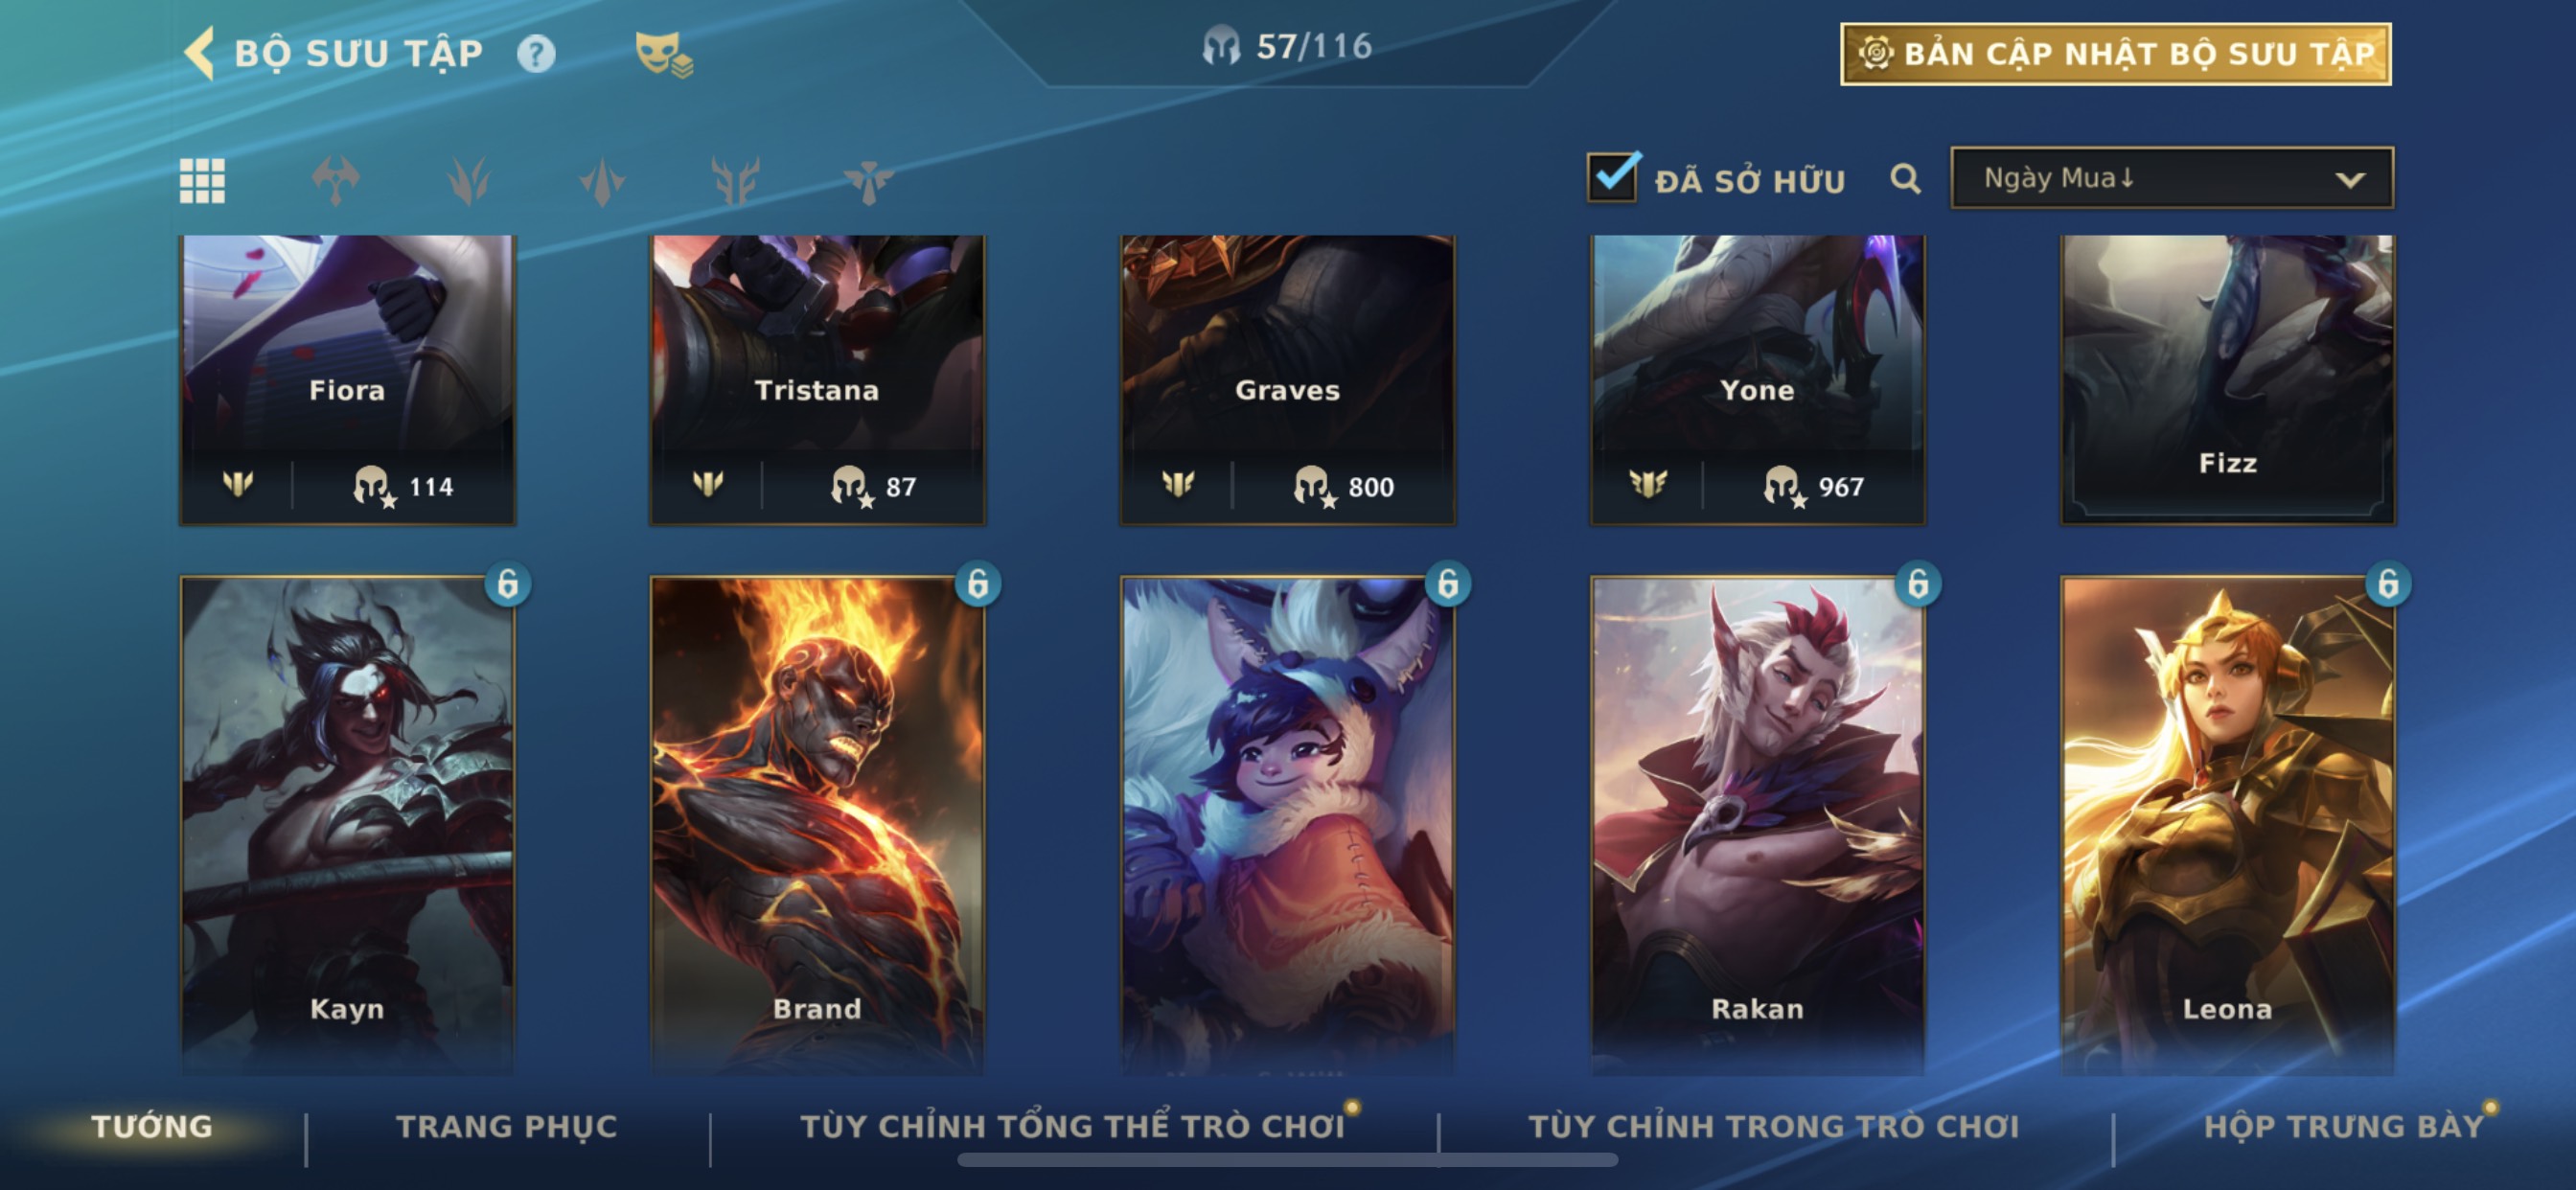This screenshot has width=2576, height=1190.
Task: Open the Tùy Chỉnh Trong Trò Chơi tab
Action: tap(1774, 1126)
